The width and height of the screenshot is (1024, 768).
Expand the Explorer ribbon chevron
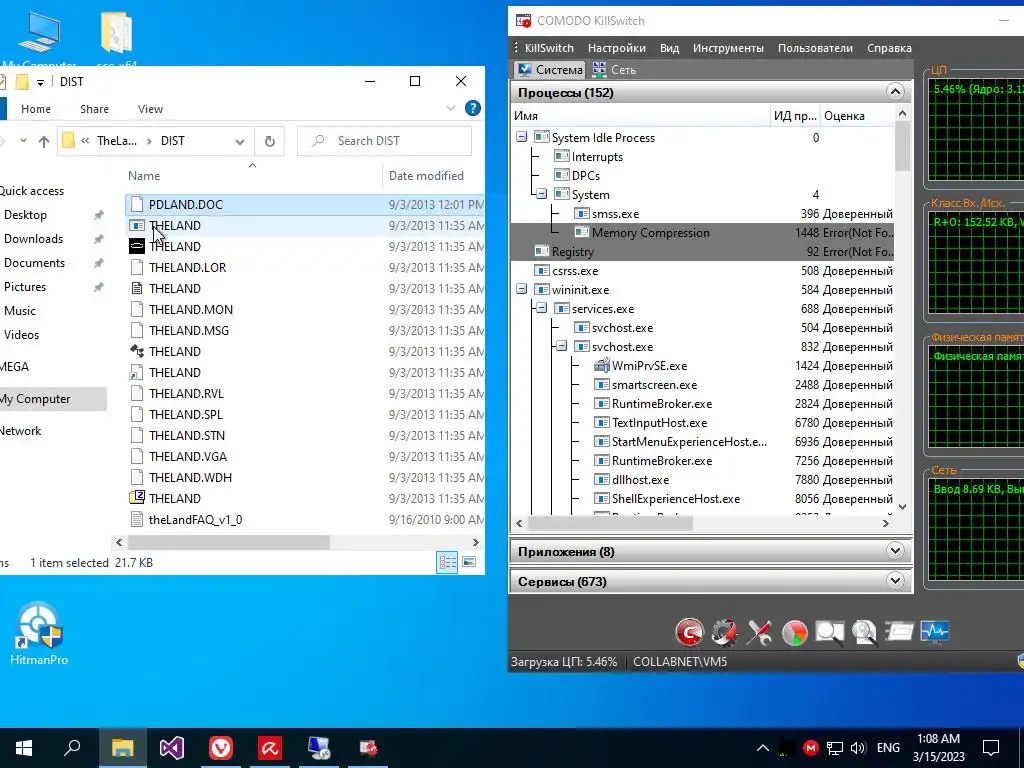coord(451,108)
